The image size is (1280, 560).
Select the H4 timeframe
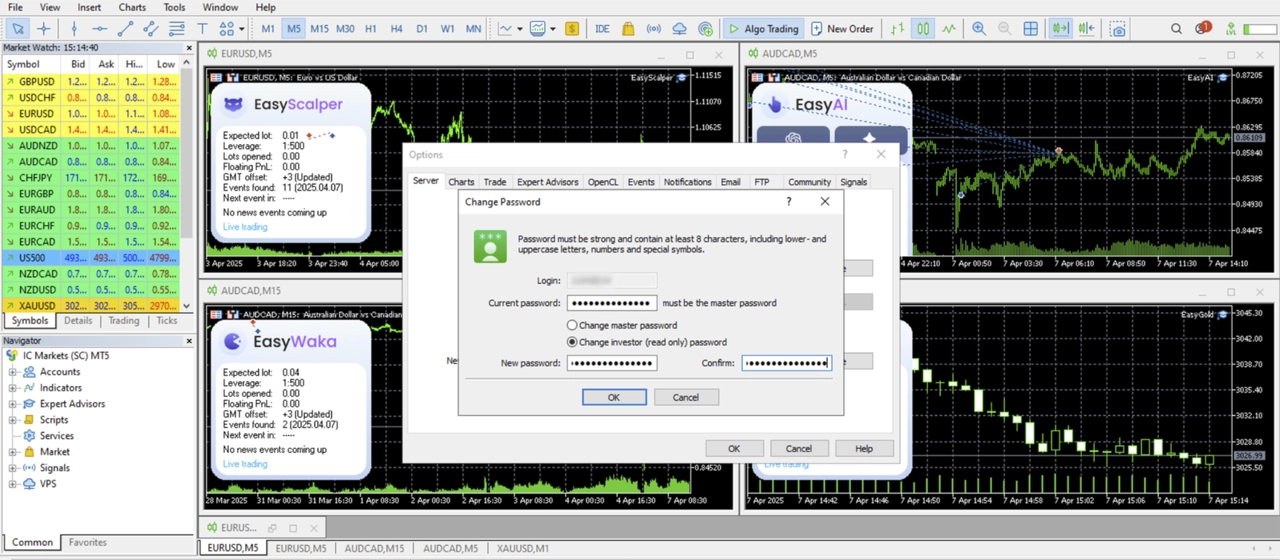397,29
